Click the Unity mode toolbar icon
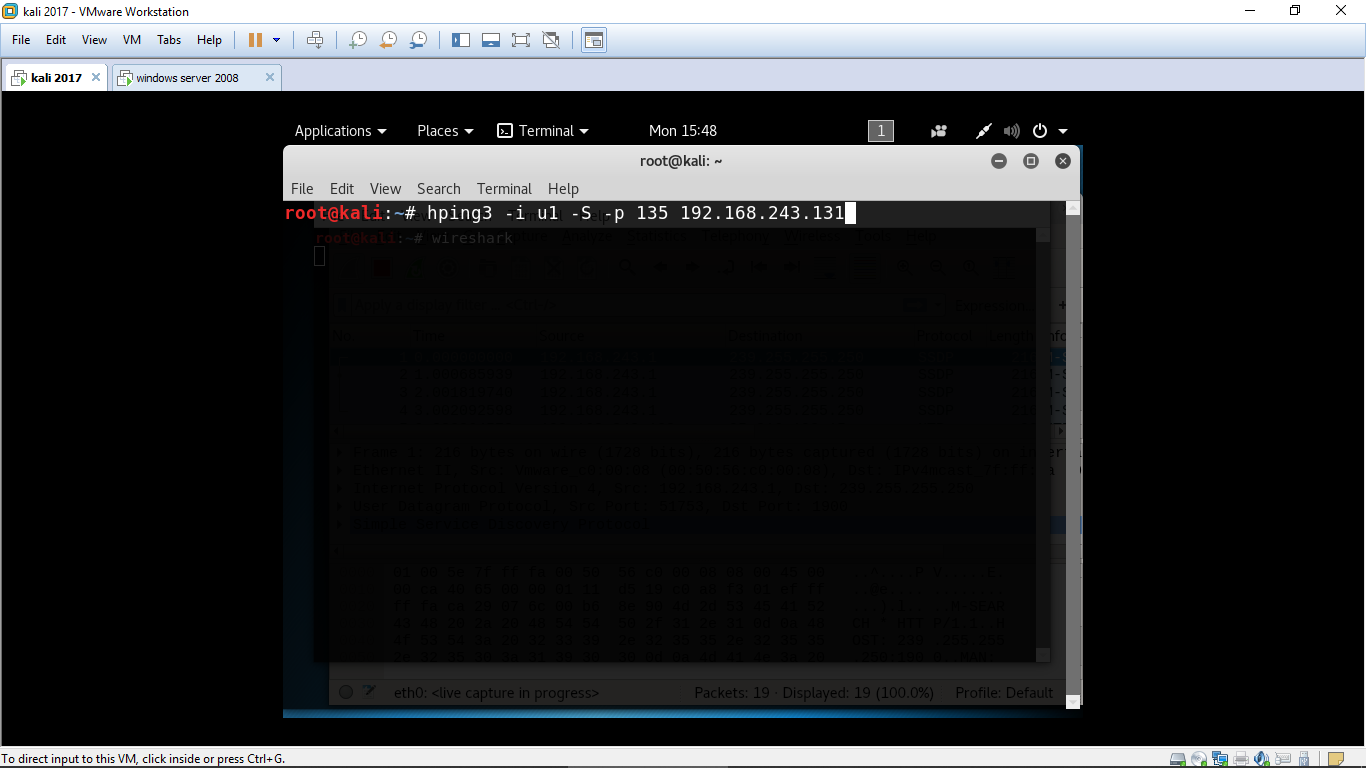1366x768 pixels. click(x=551, y=40)
